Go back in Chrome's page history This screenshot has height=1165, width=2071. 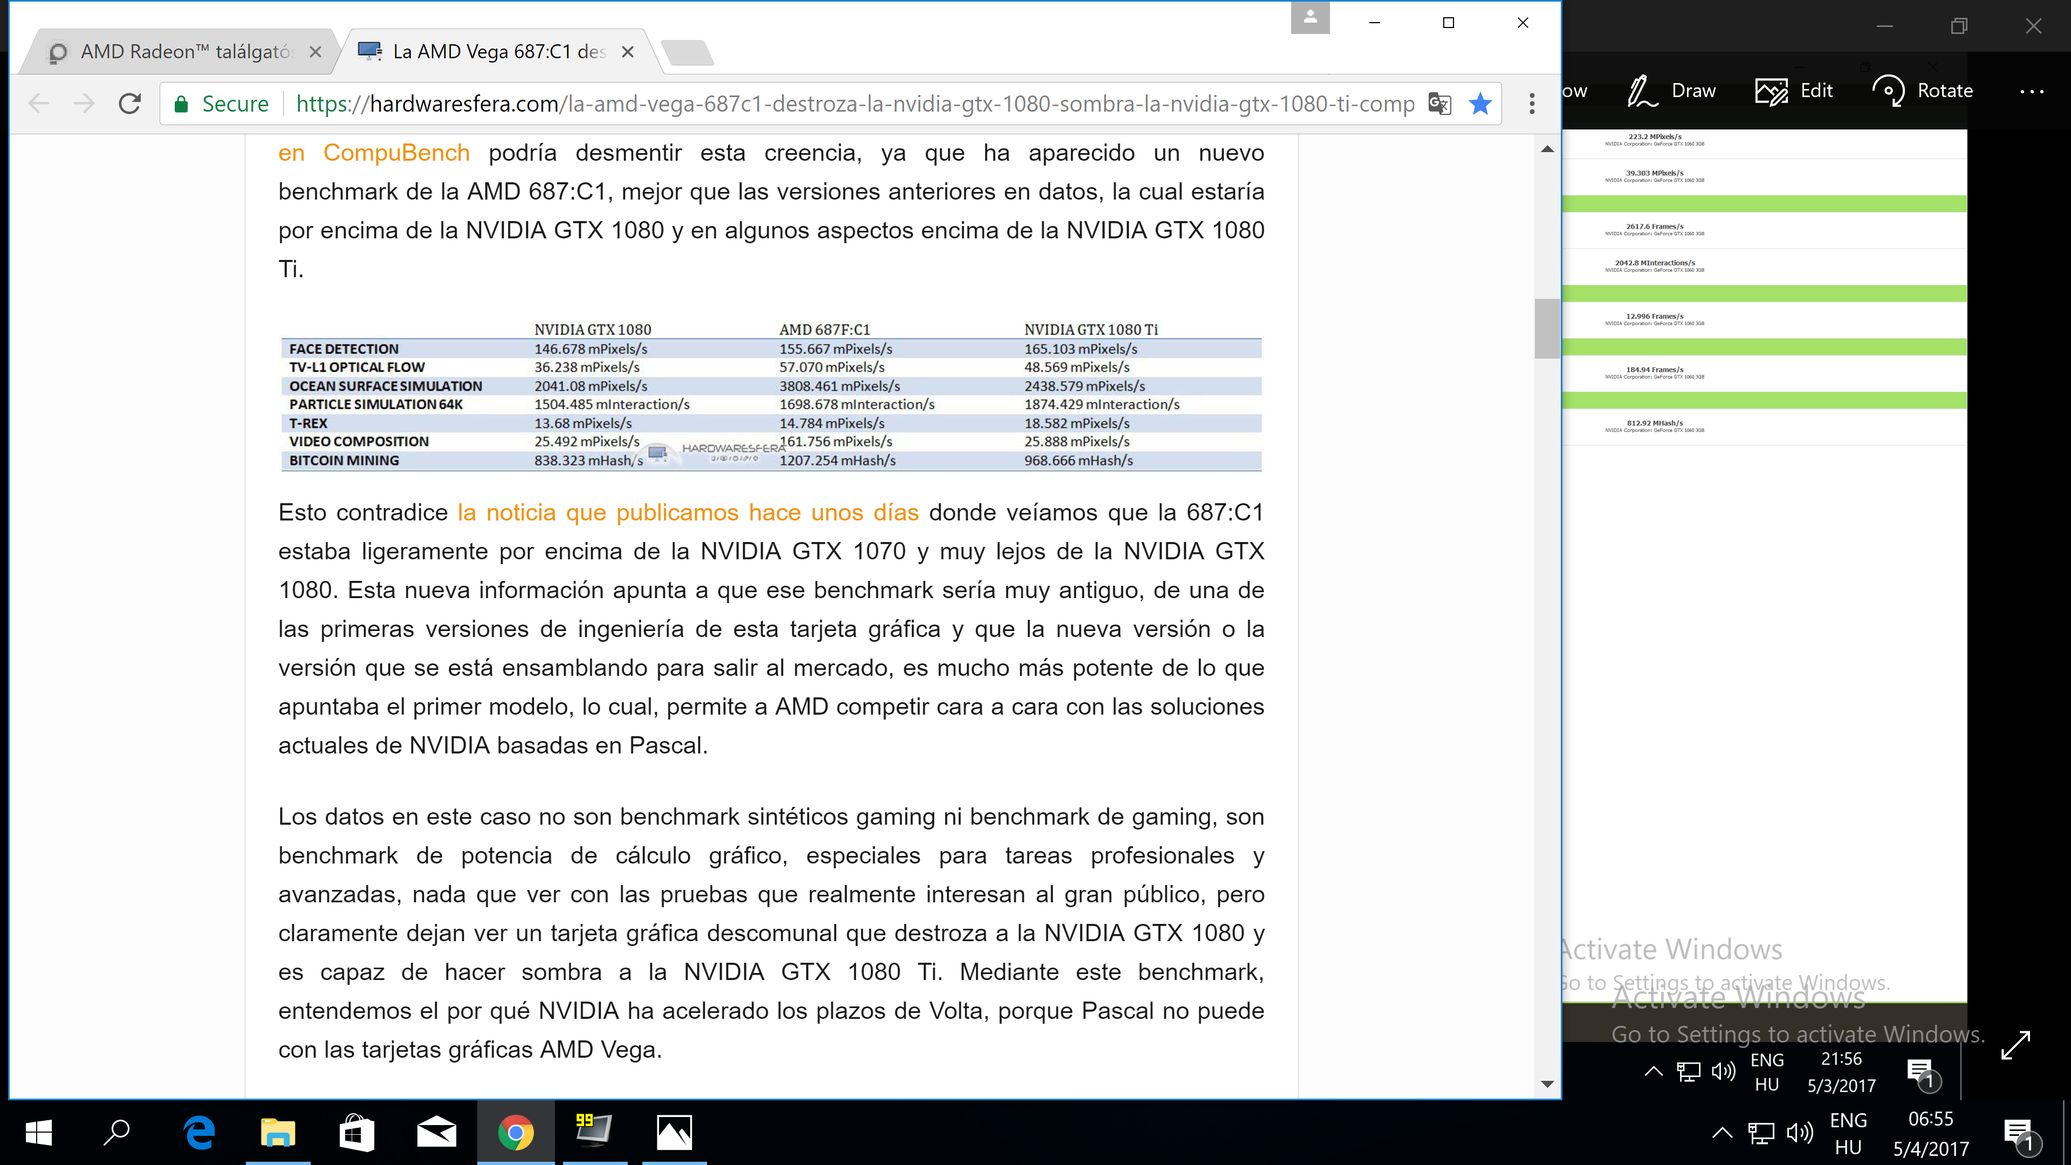[39, 103]
